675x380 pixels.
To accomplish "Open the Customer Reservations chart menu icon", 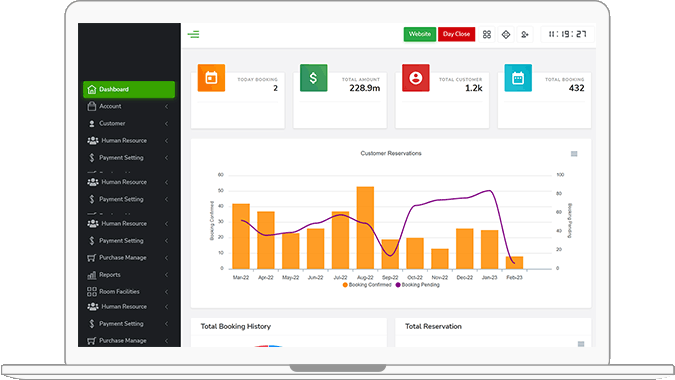I will 574,154.
